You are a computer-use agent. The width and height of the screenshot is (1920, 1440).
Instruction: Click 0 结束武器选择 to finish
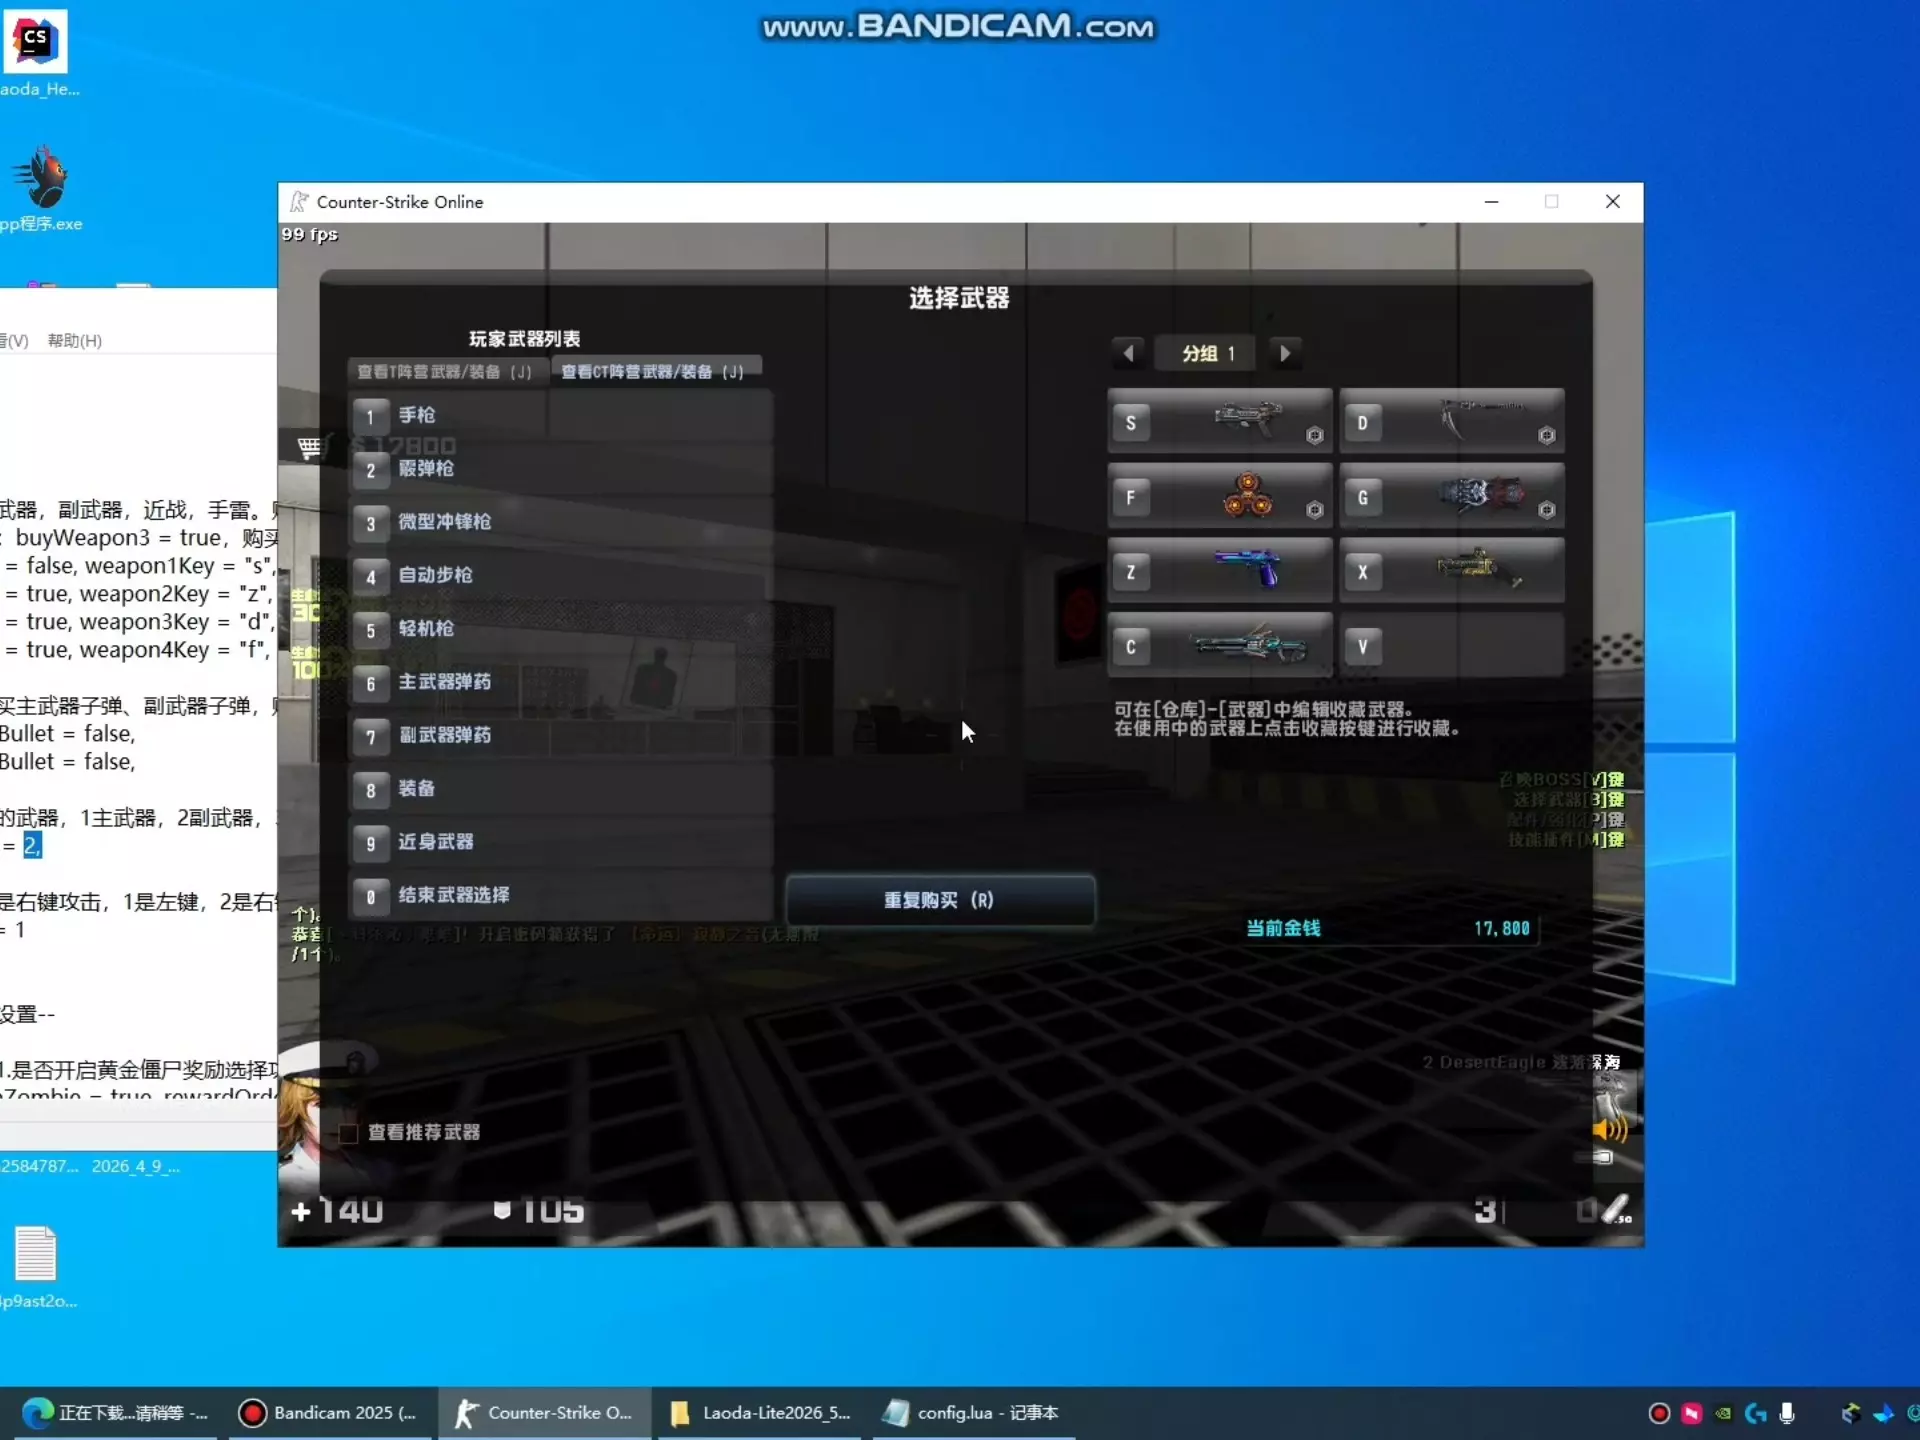point(562,895)
